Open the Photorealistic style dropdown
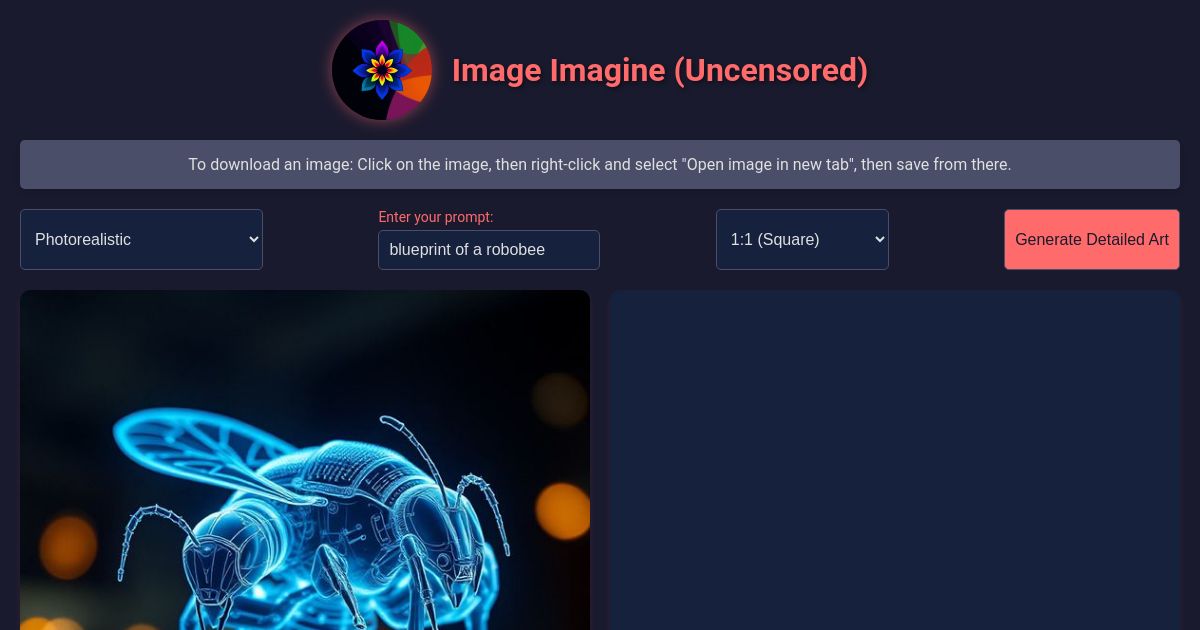The width and height of the screenshot is (1200, 630). point(141,239)
